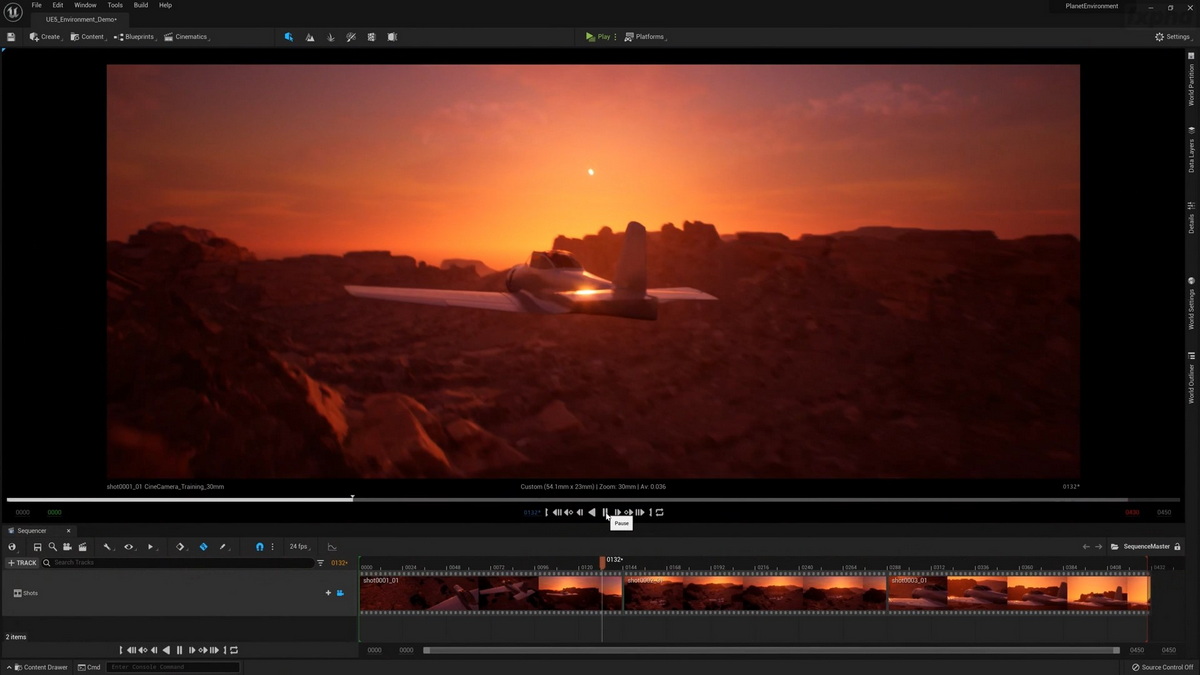
Task: Click the Unreal Engine logo icon
Action: coord(13,12)
